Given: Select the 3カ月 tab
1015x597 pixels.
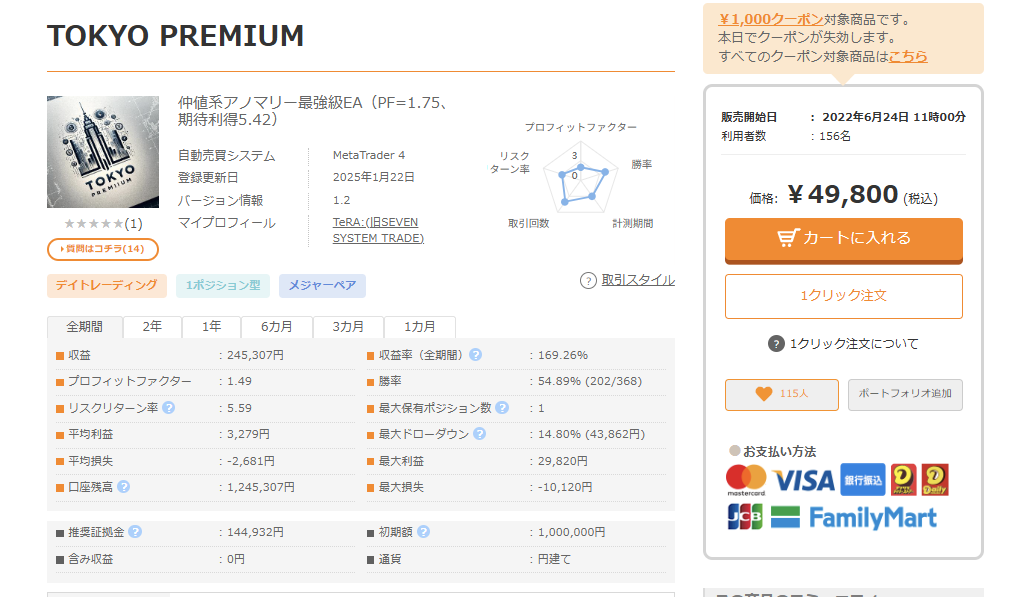Looking at the screenshot, I should 348,327.
